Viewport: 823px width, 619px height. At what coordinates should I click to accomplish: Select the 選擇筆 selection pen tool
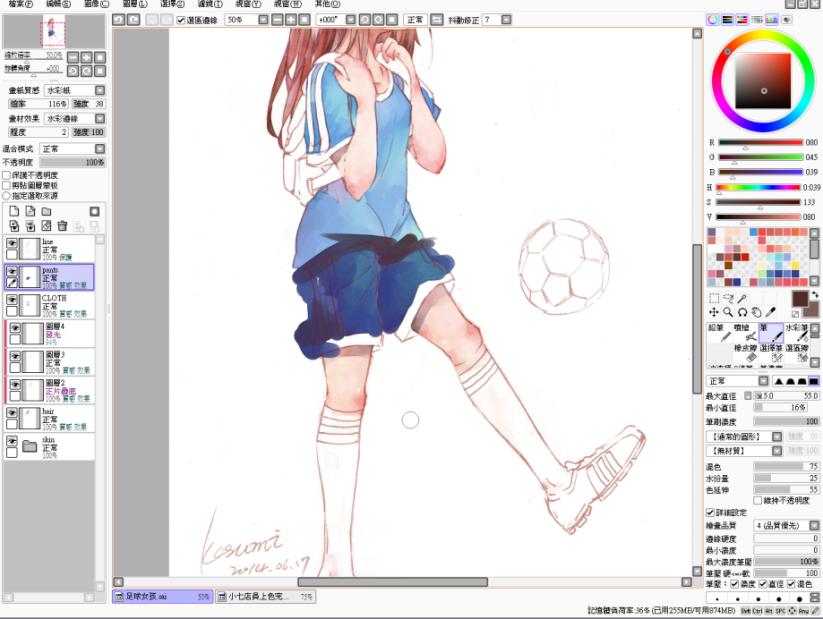click(771, 353)
